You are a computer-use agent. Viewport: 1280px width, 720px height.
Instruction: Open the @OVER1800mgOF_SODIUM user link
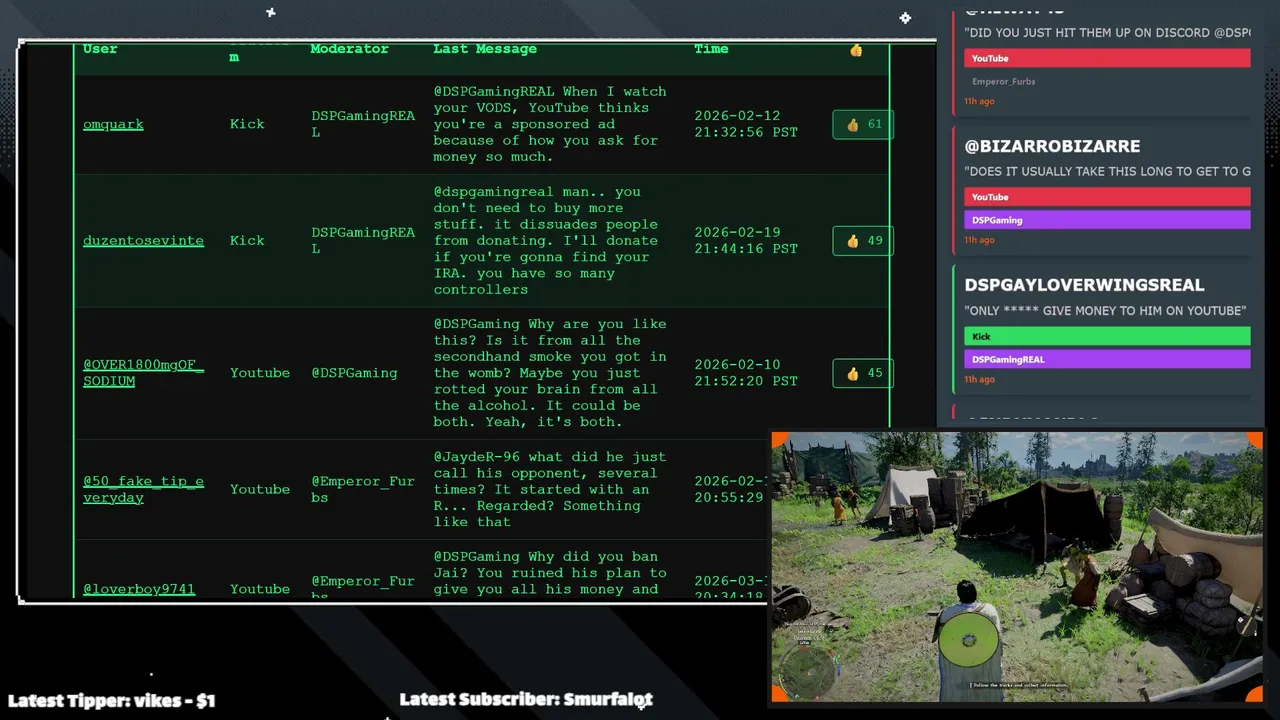pos(143,373)
